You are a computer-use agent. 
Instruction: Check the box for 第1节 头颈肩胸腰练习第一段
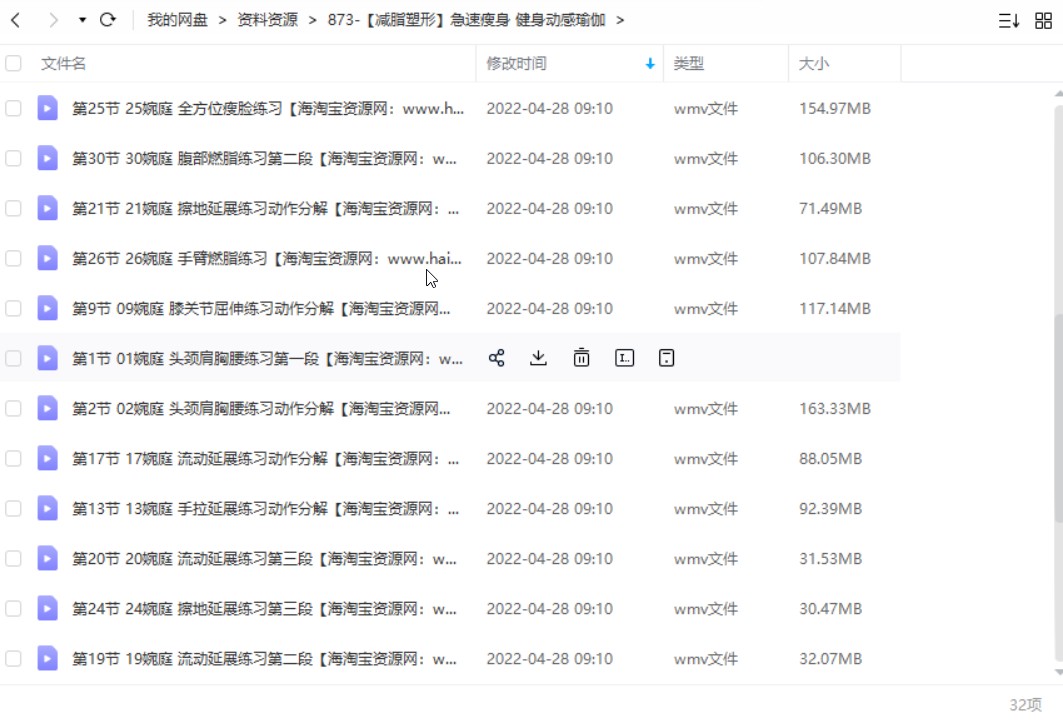[x=13, y=358]
